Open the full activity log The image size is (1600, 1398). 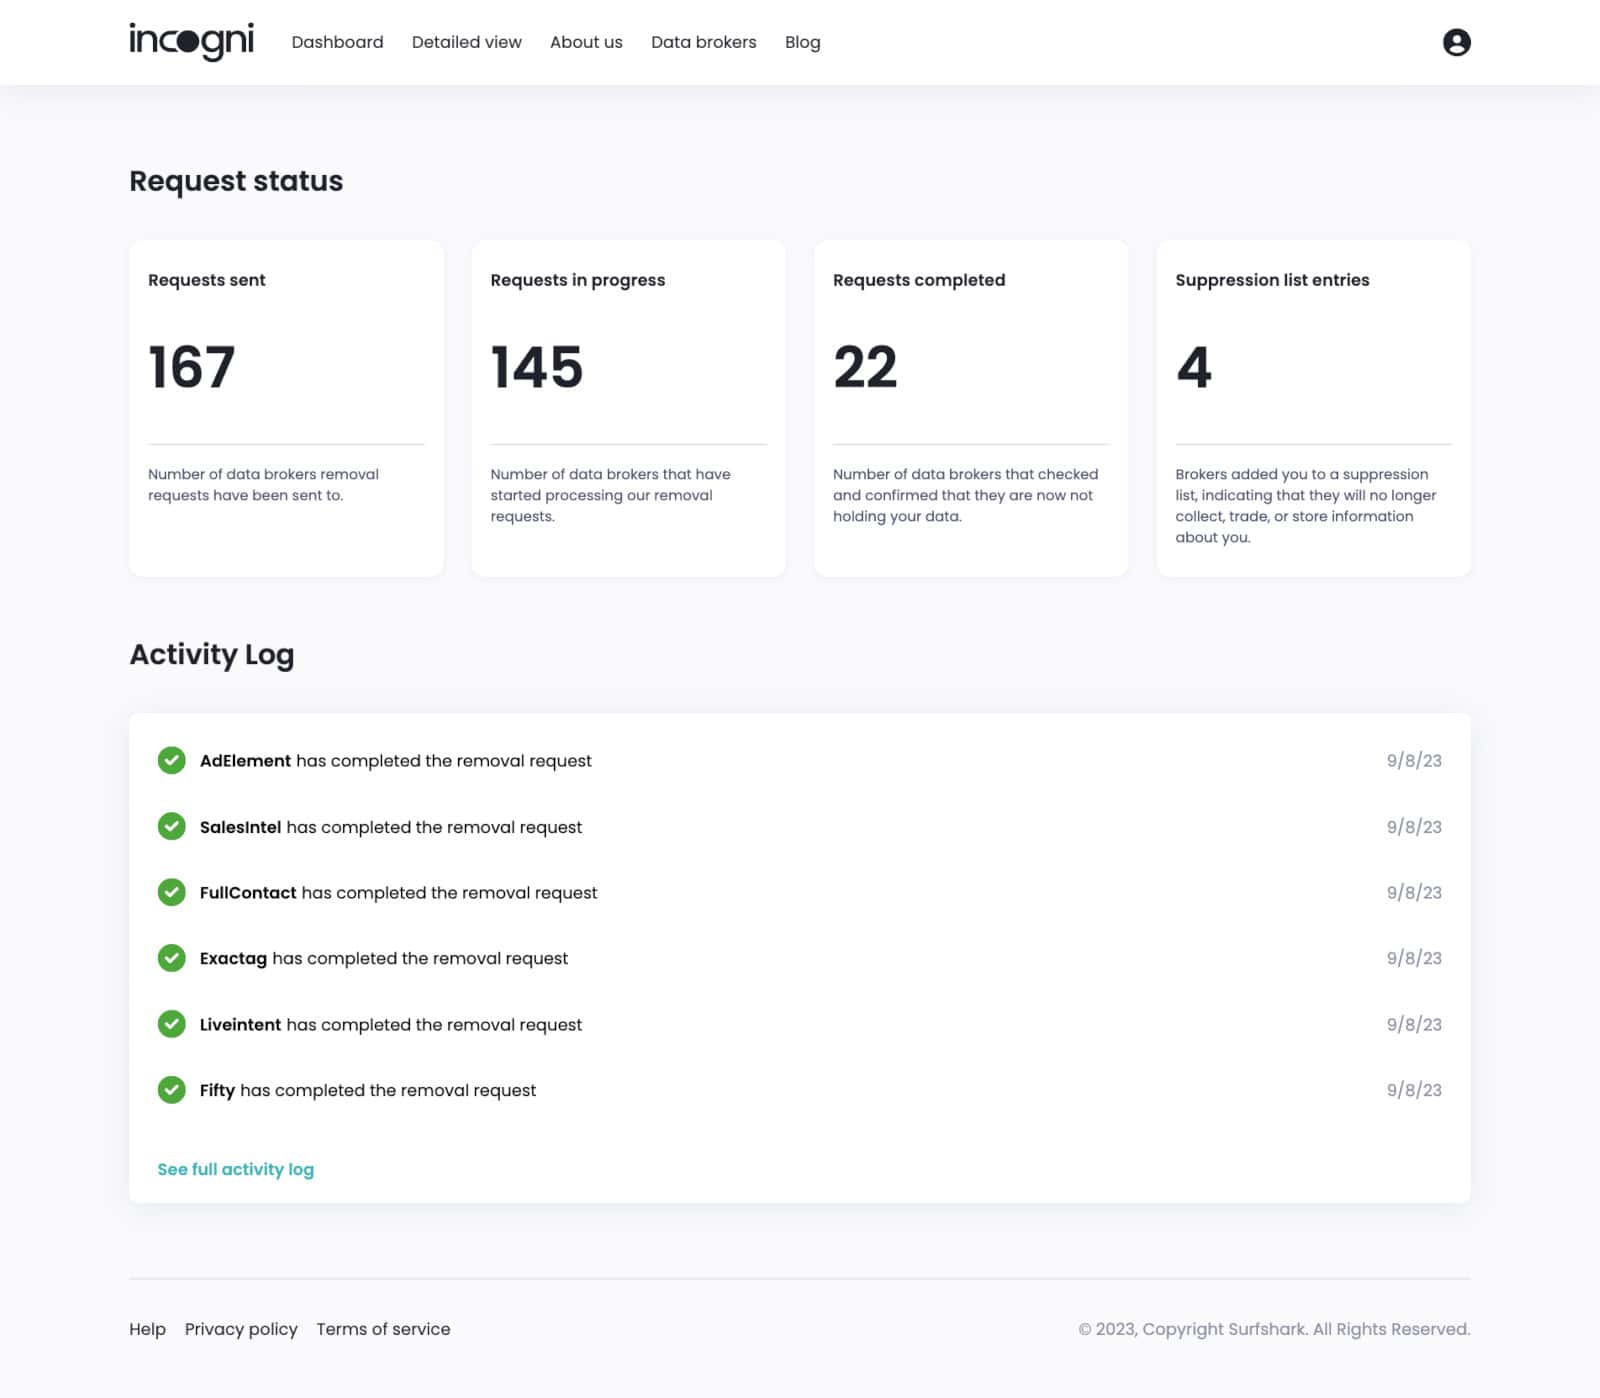235,1168
